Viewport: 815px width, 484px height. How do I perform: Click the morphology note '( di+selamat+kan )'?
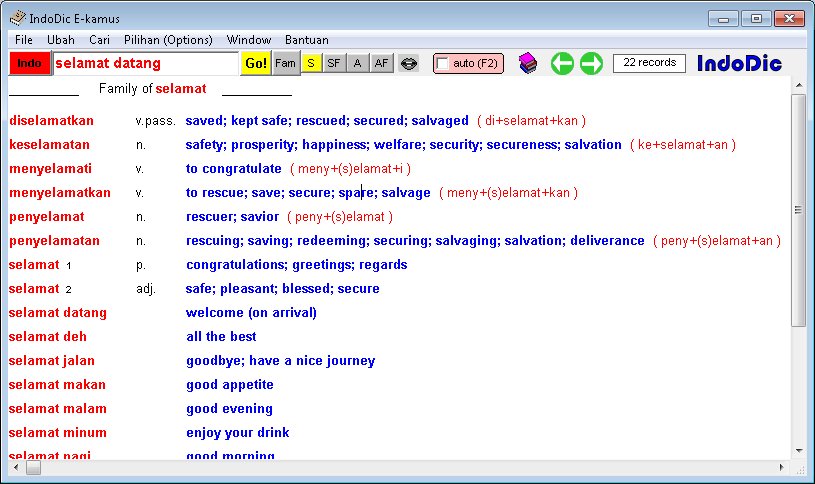click(x=531, y=121)
